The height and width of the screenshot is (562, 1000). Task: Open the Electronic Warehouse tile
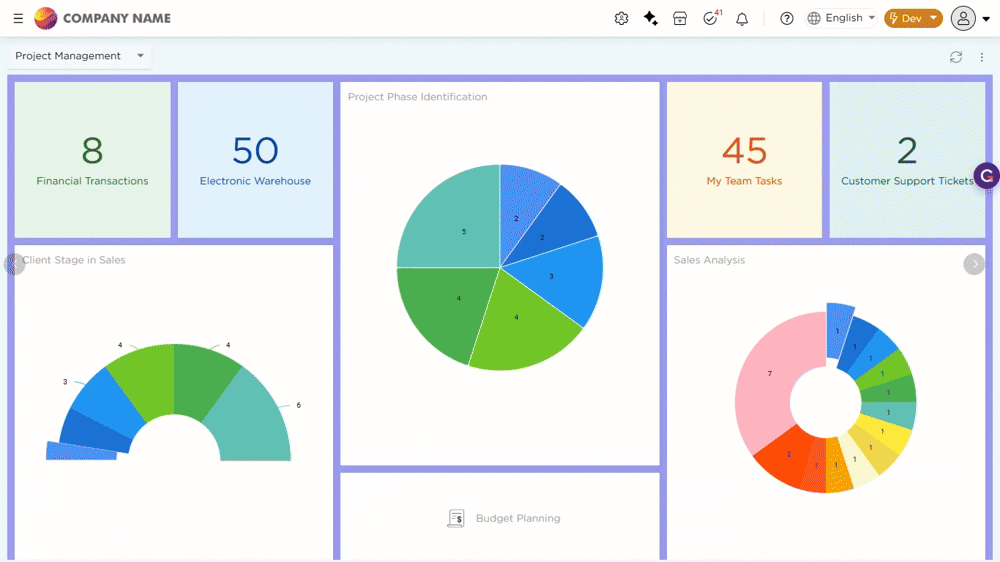coord(255,160)
